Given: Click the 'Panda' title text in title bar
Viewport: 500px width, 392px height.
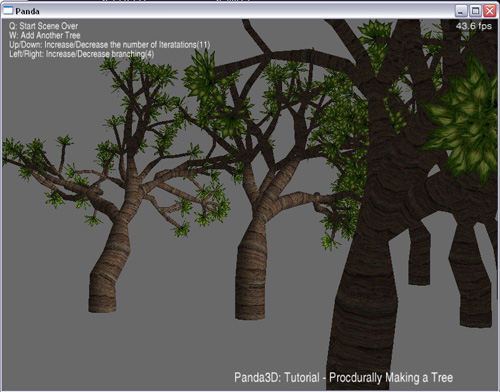Looking at the screenshot, I should (x=27, y=11).
